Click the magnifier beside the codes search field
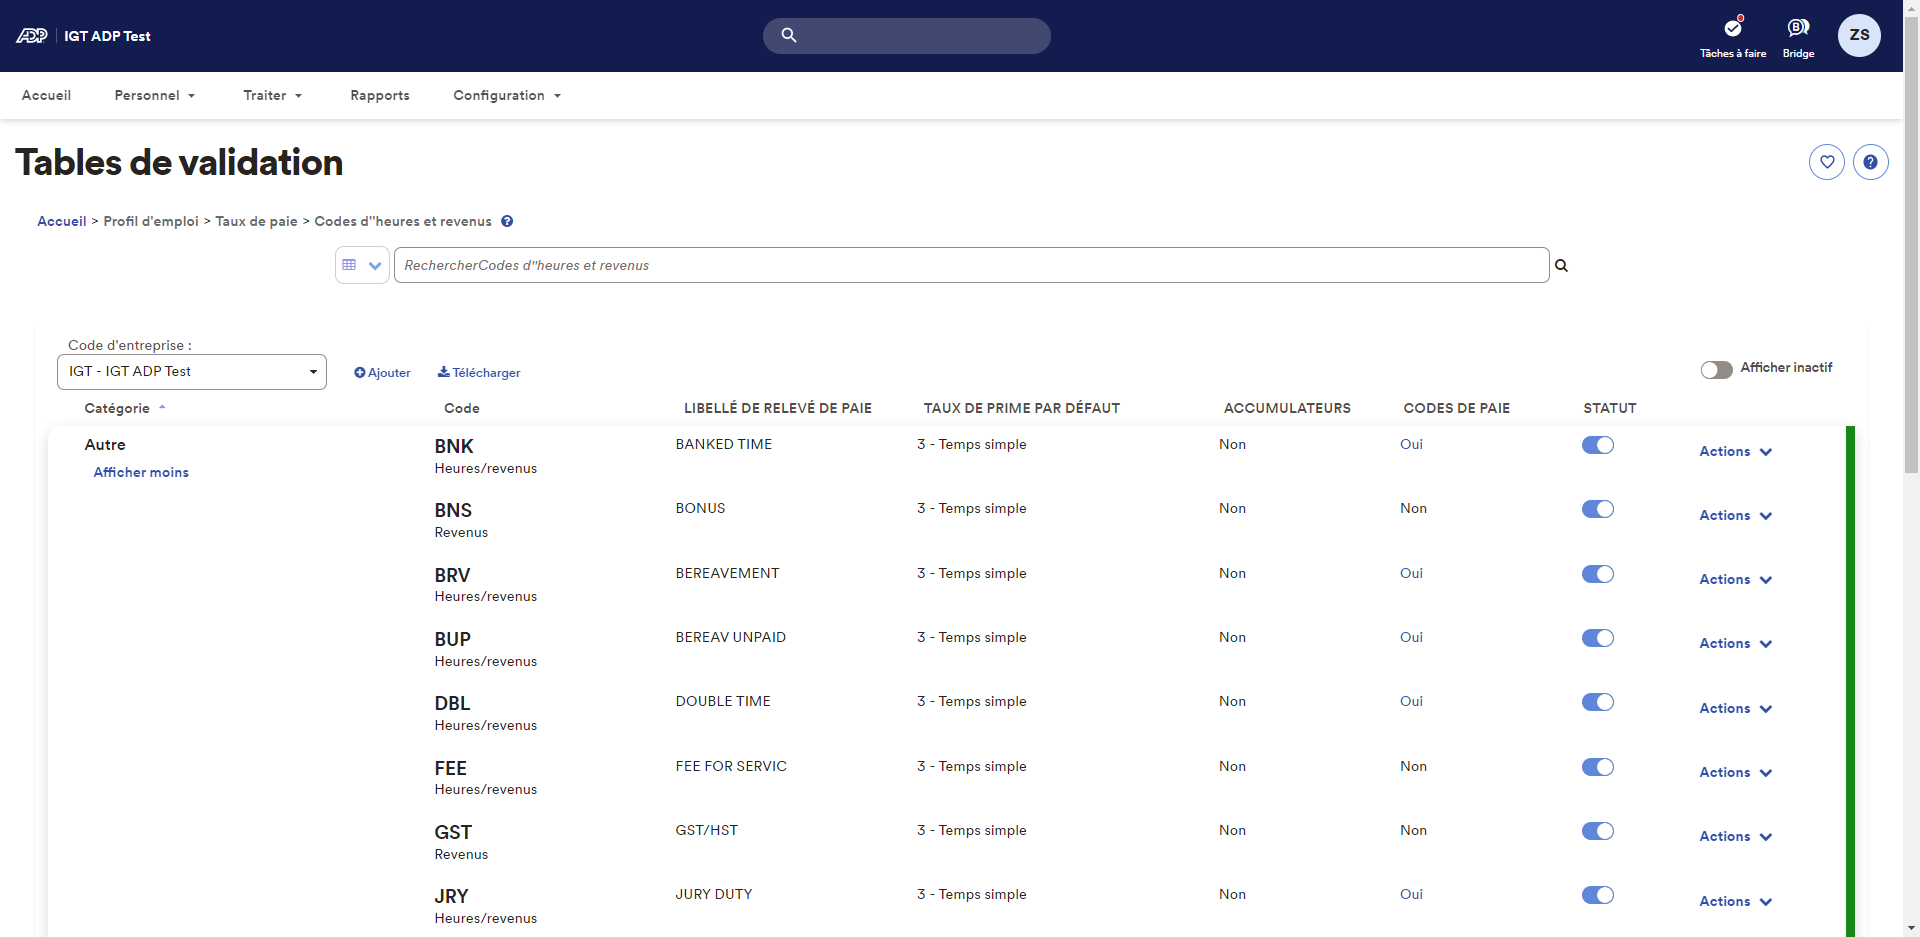The width and height of the screenshot is (1920, 937). pos(1561,266)
